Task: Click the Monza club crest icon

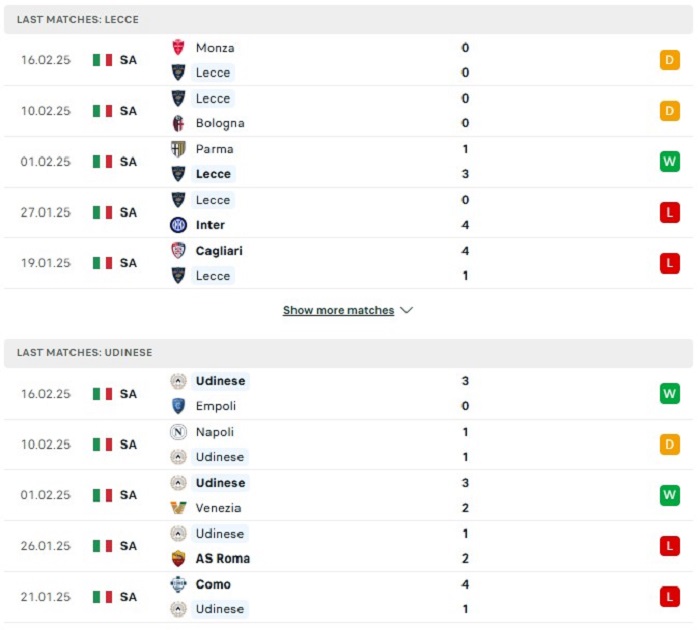Action: point(178,47)
